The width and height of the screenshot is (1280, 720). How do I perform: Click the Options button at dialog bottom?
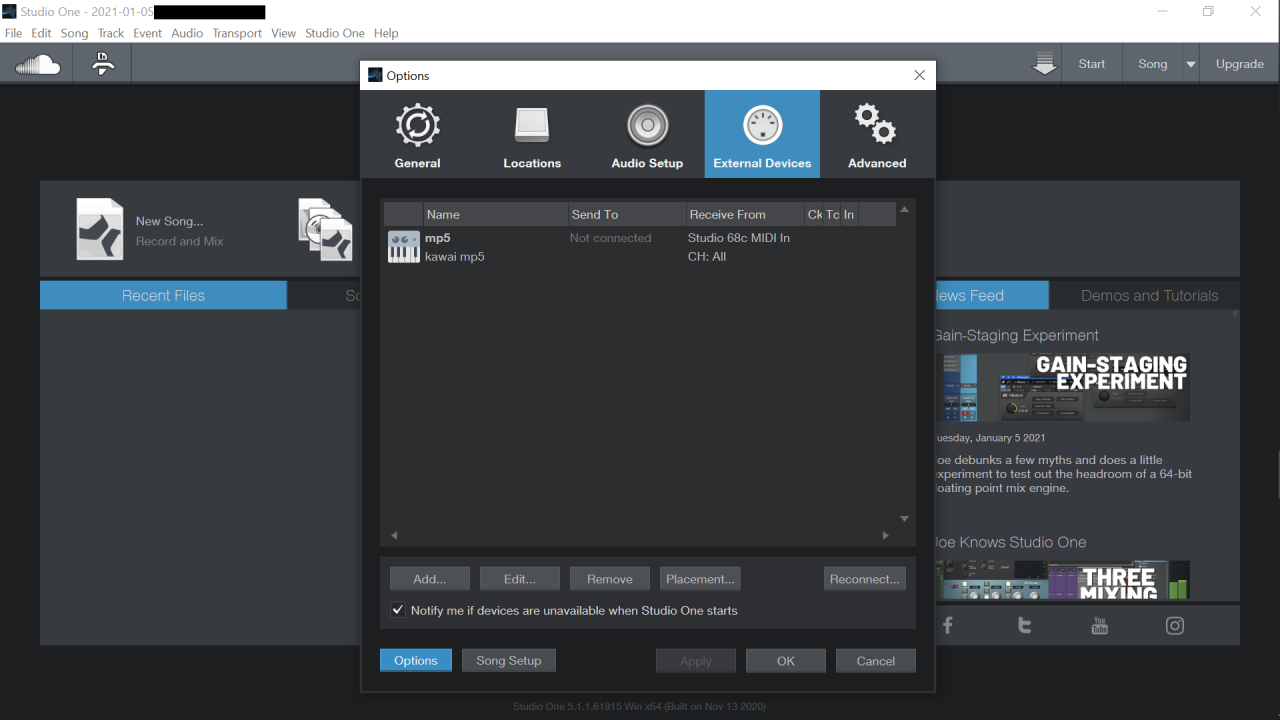click(x=416, y=661)
